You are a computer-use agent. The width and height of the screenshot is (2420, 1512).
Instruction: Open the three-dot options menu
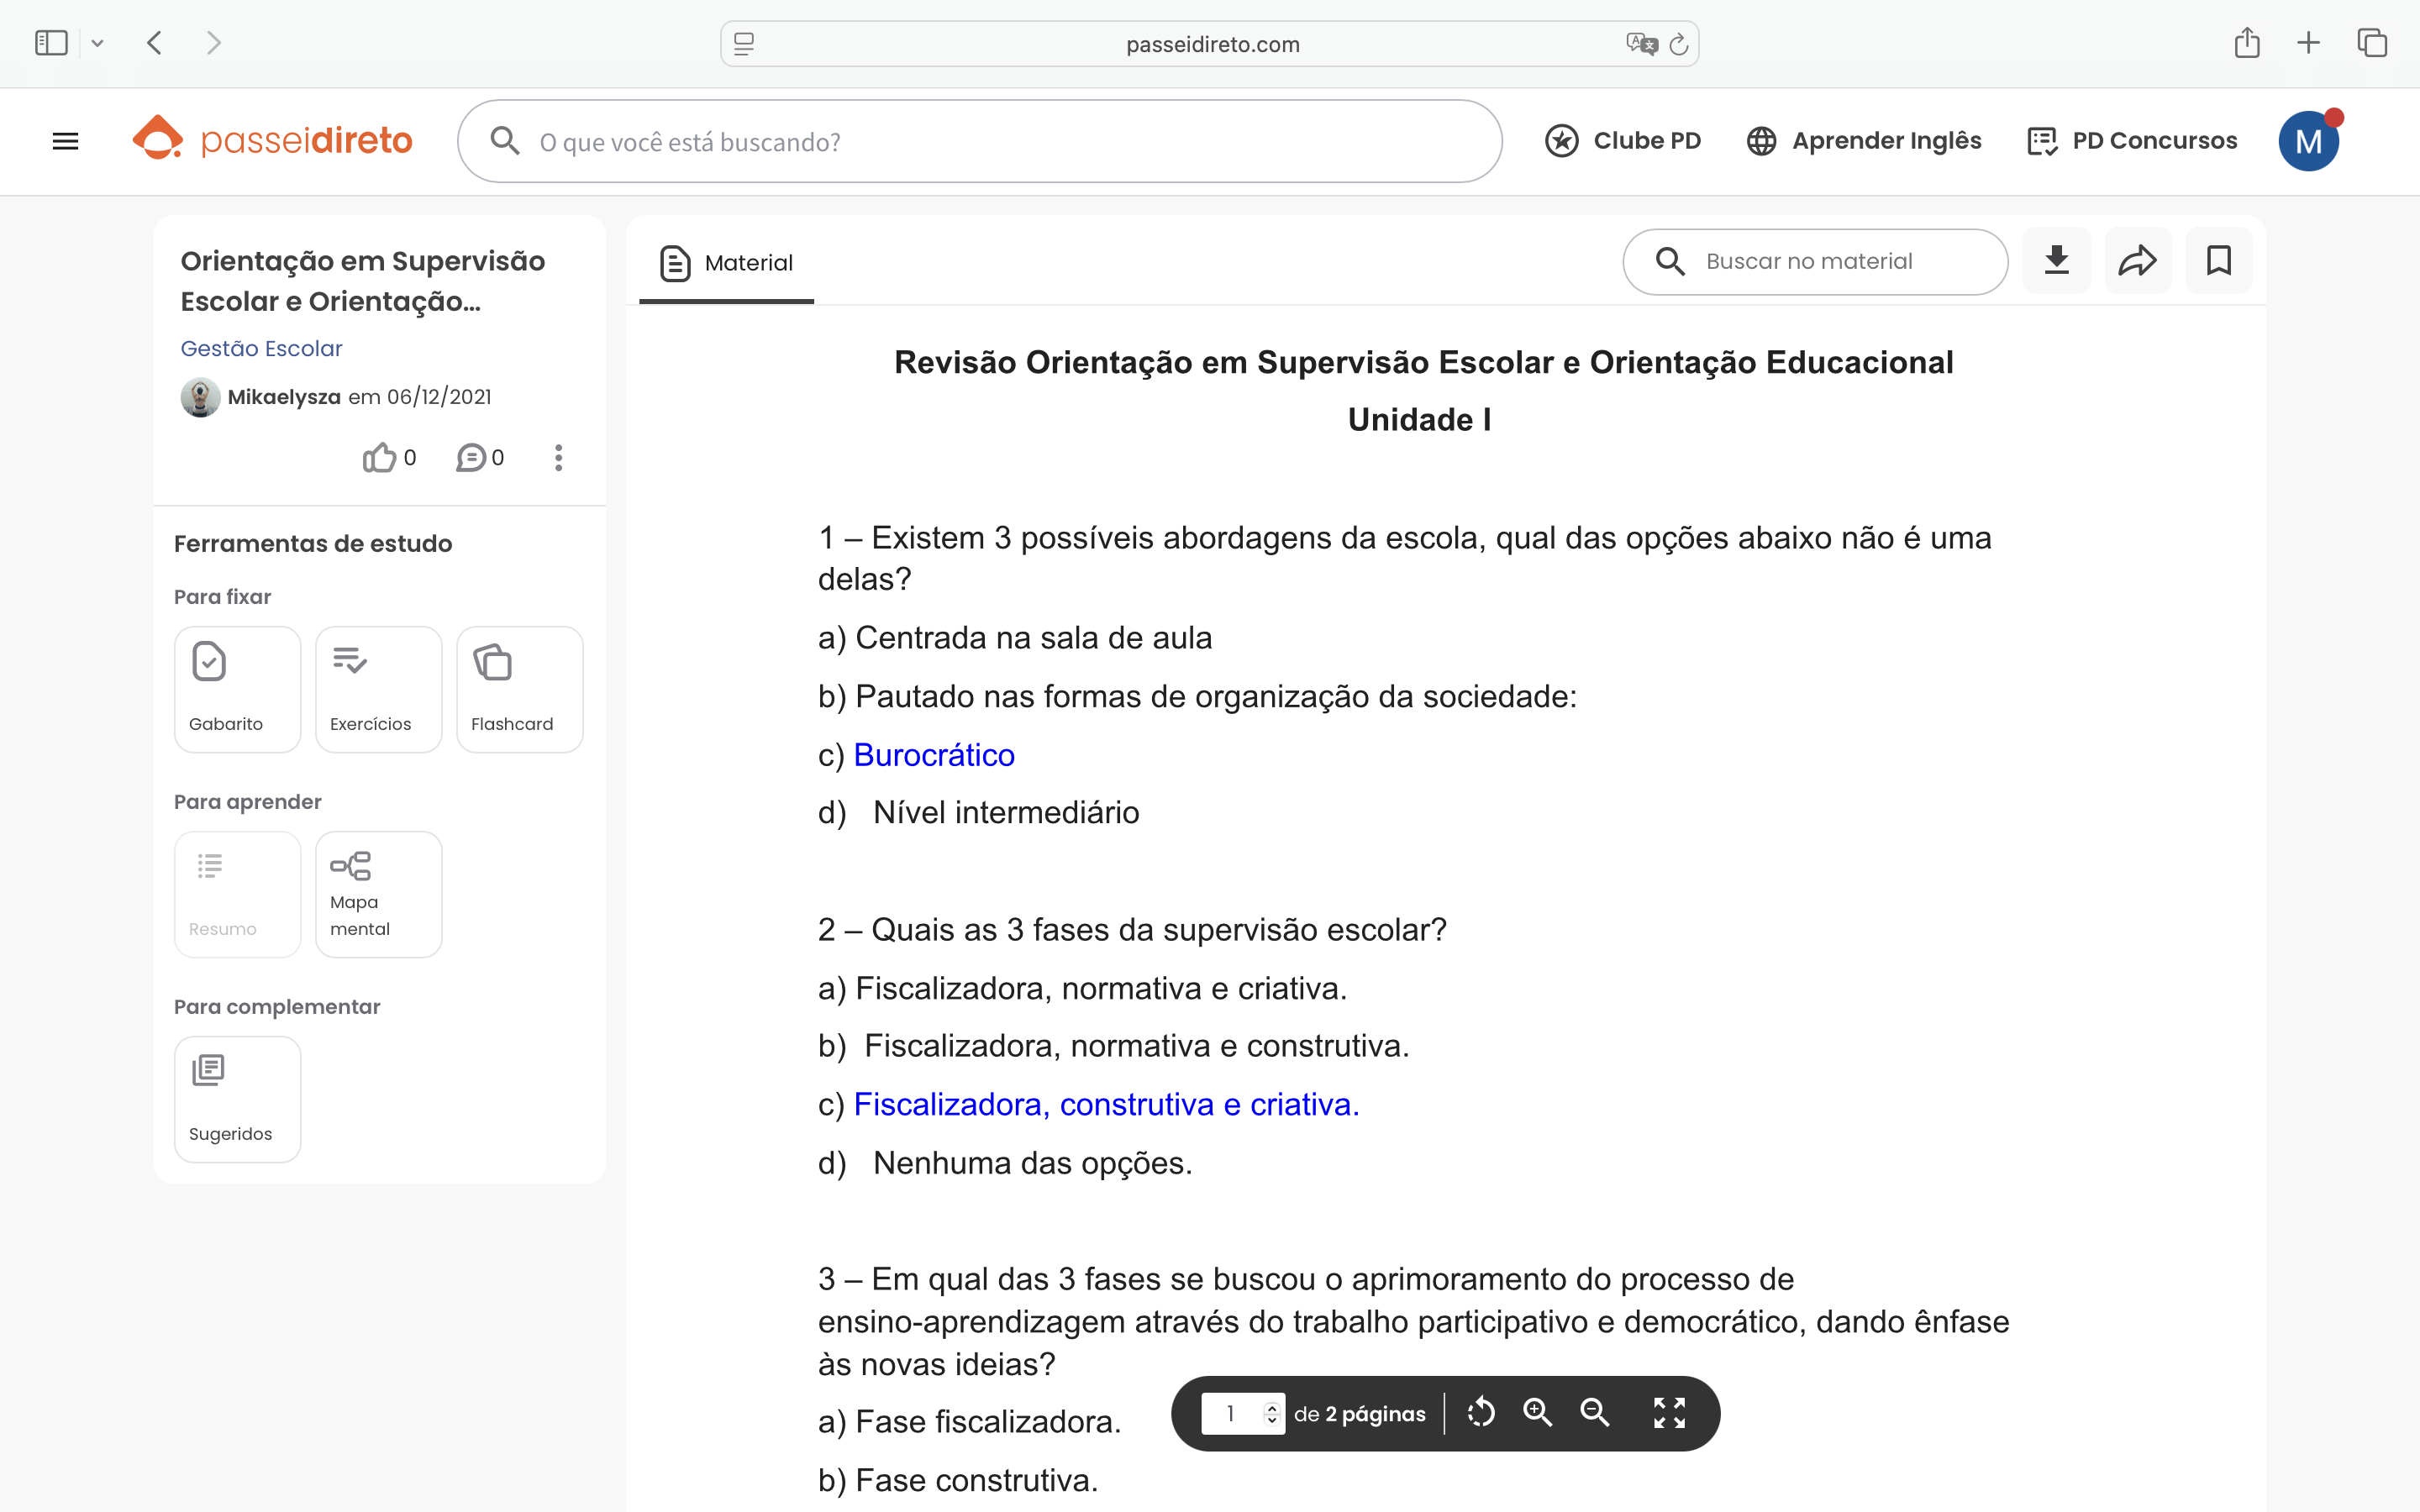(558, 458)
